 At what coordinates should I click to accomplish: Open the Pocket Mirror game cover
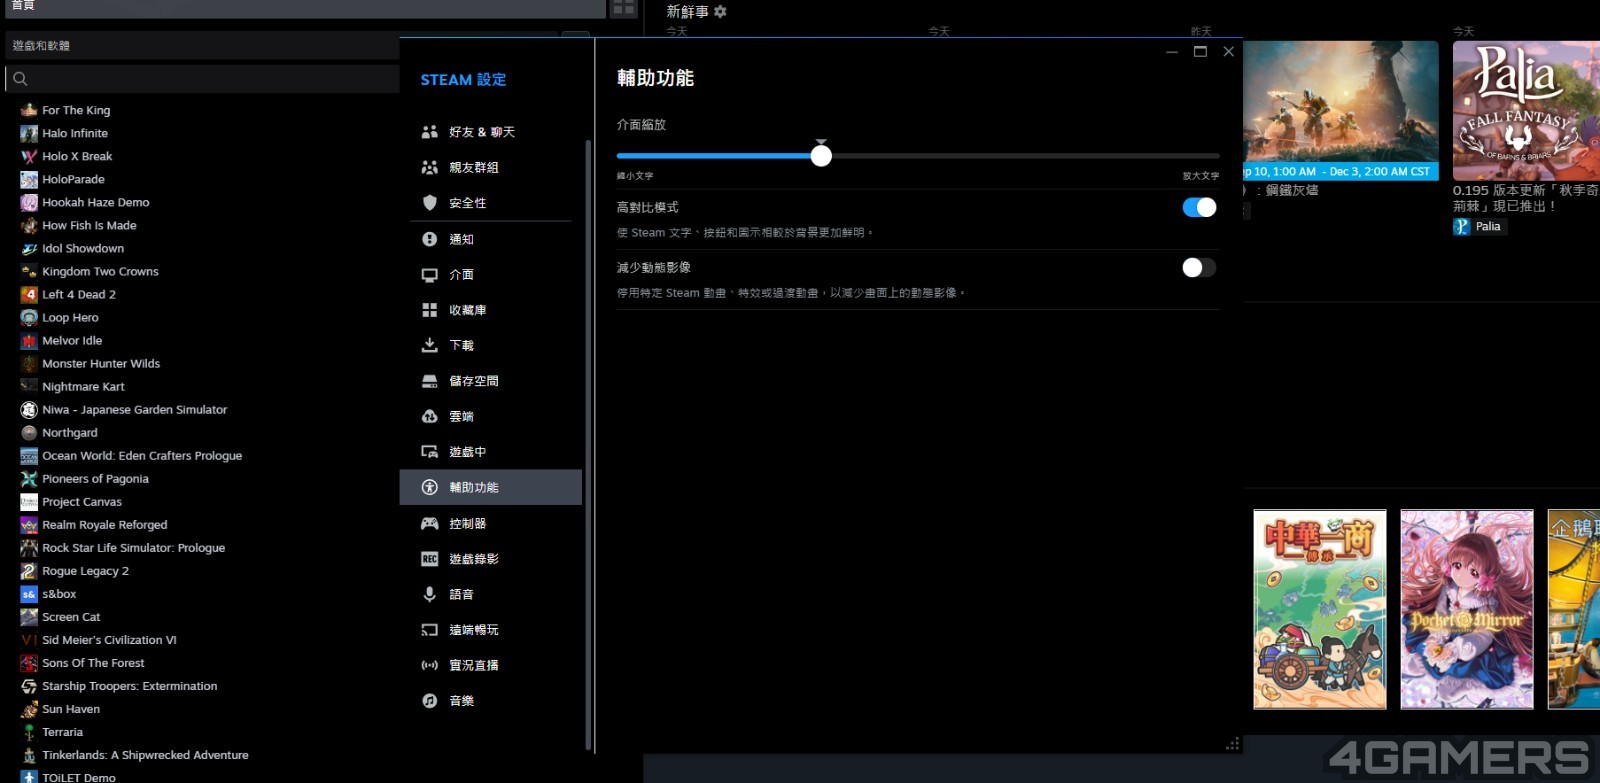click(1467, 609)
